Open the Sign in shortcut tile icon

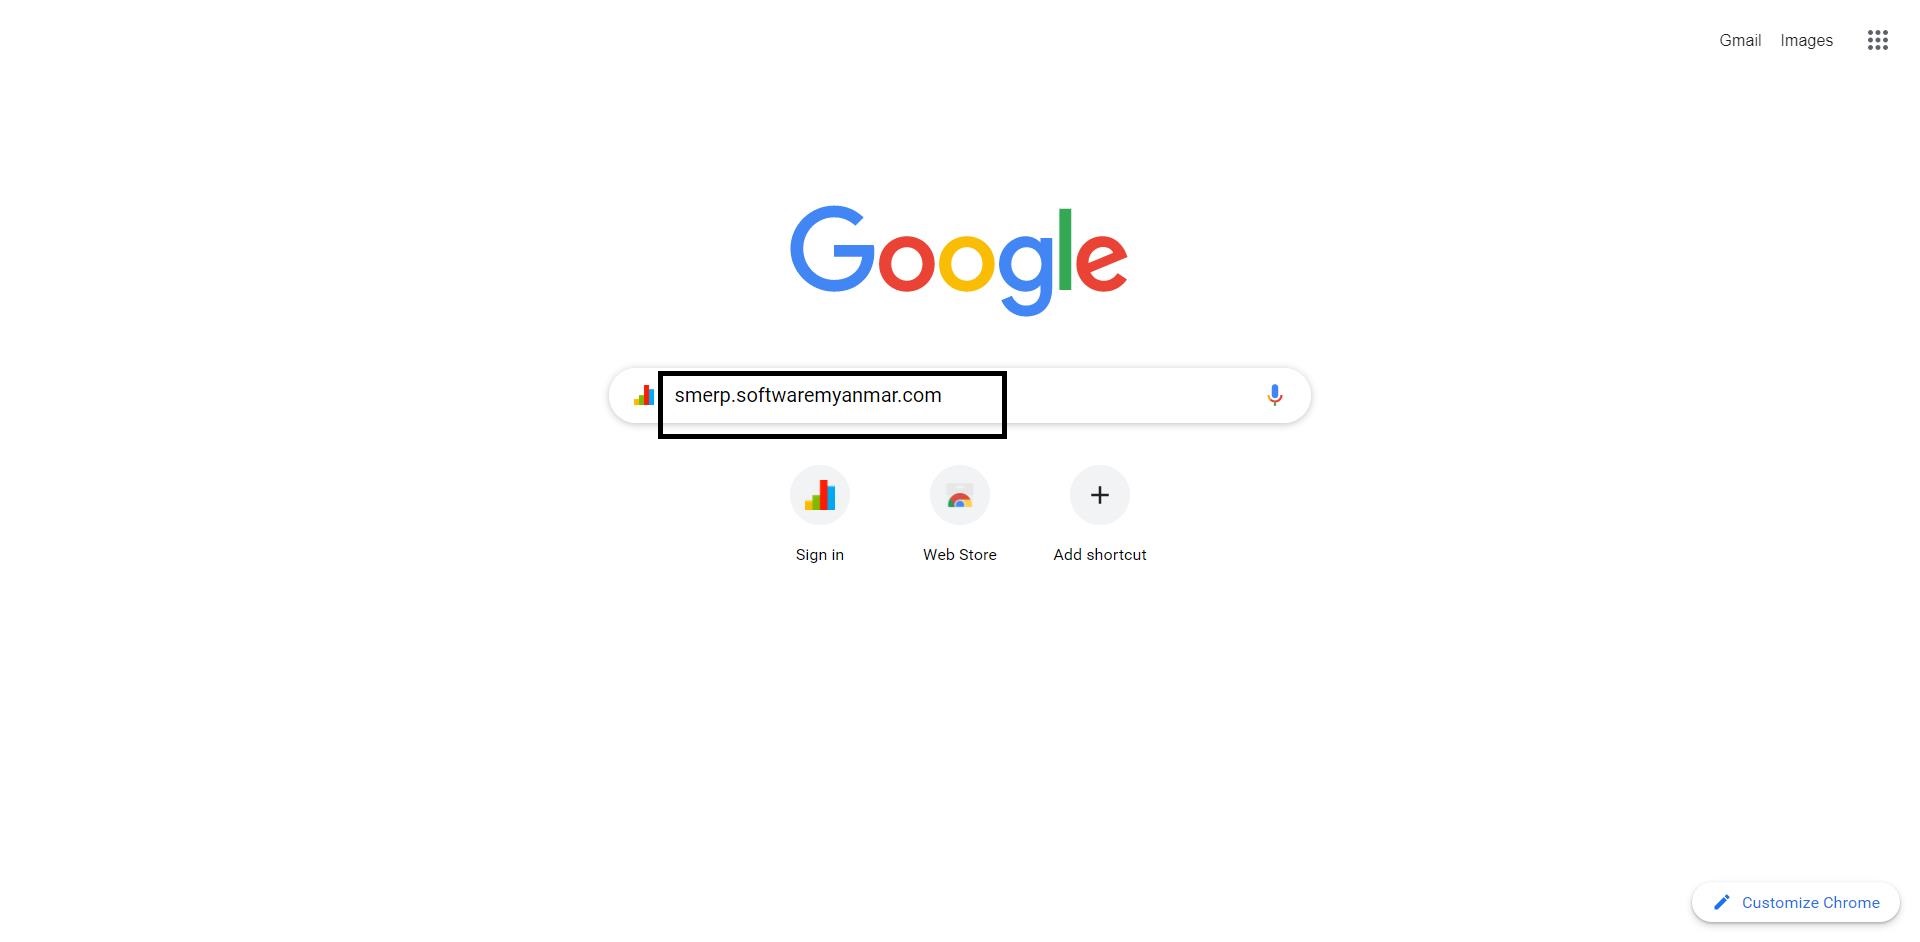pyautogui.click(x=820, y=495)
